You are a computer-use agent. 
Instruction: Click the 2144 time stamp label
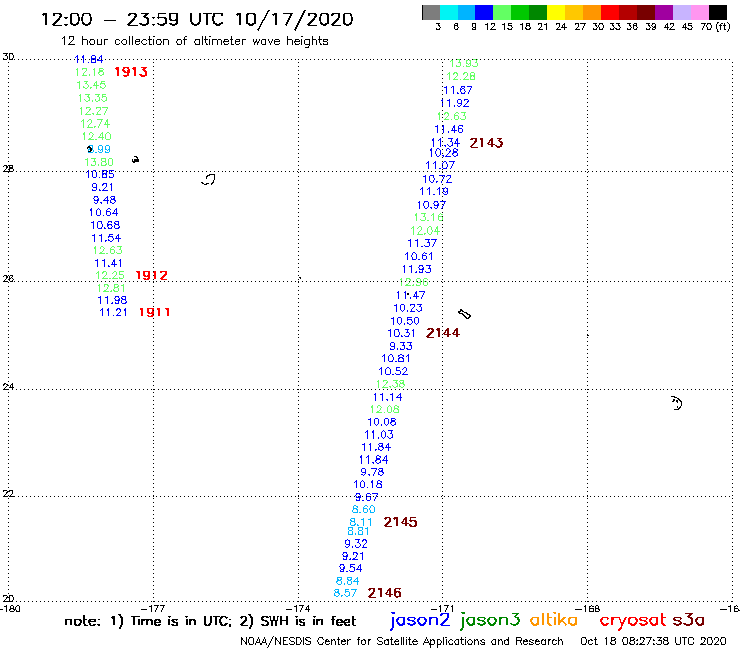443,333
